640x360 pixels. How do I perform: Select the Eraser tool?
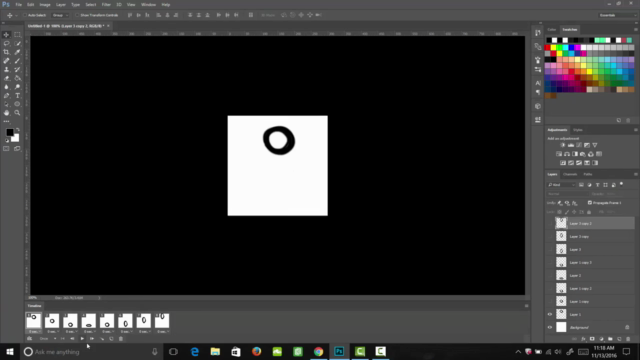6,78
